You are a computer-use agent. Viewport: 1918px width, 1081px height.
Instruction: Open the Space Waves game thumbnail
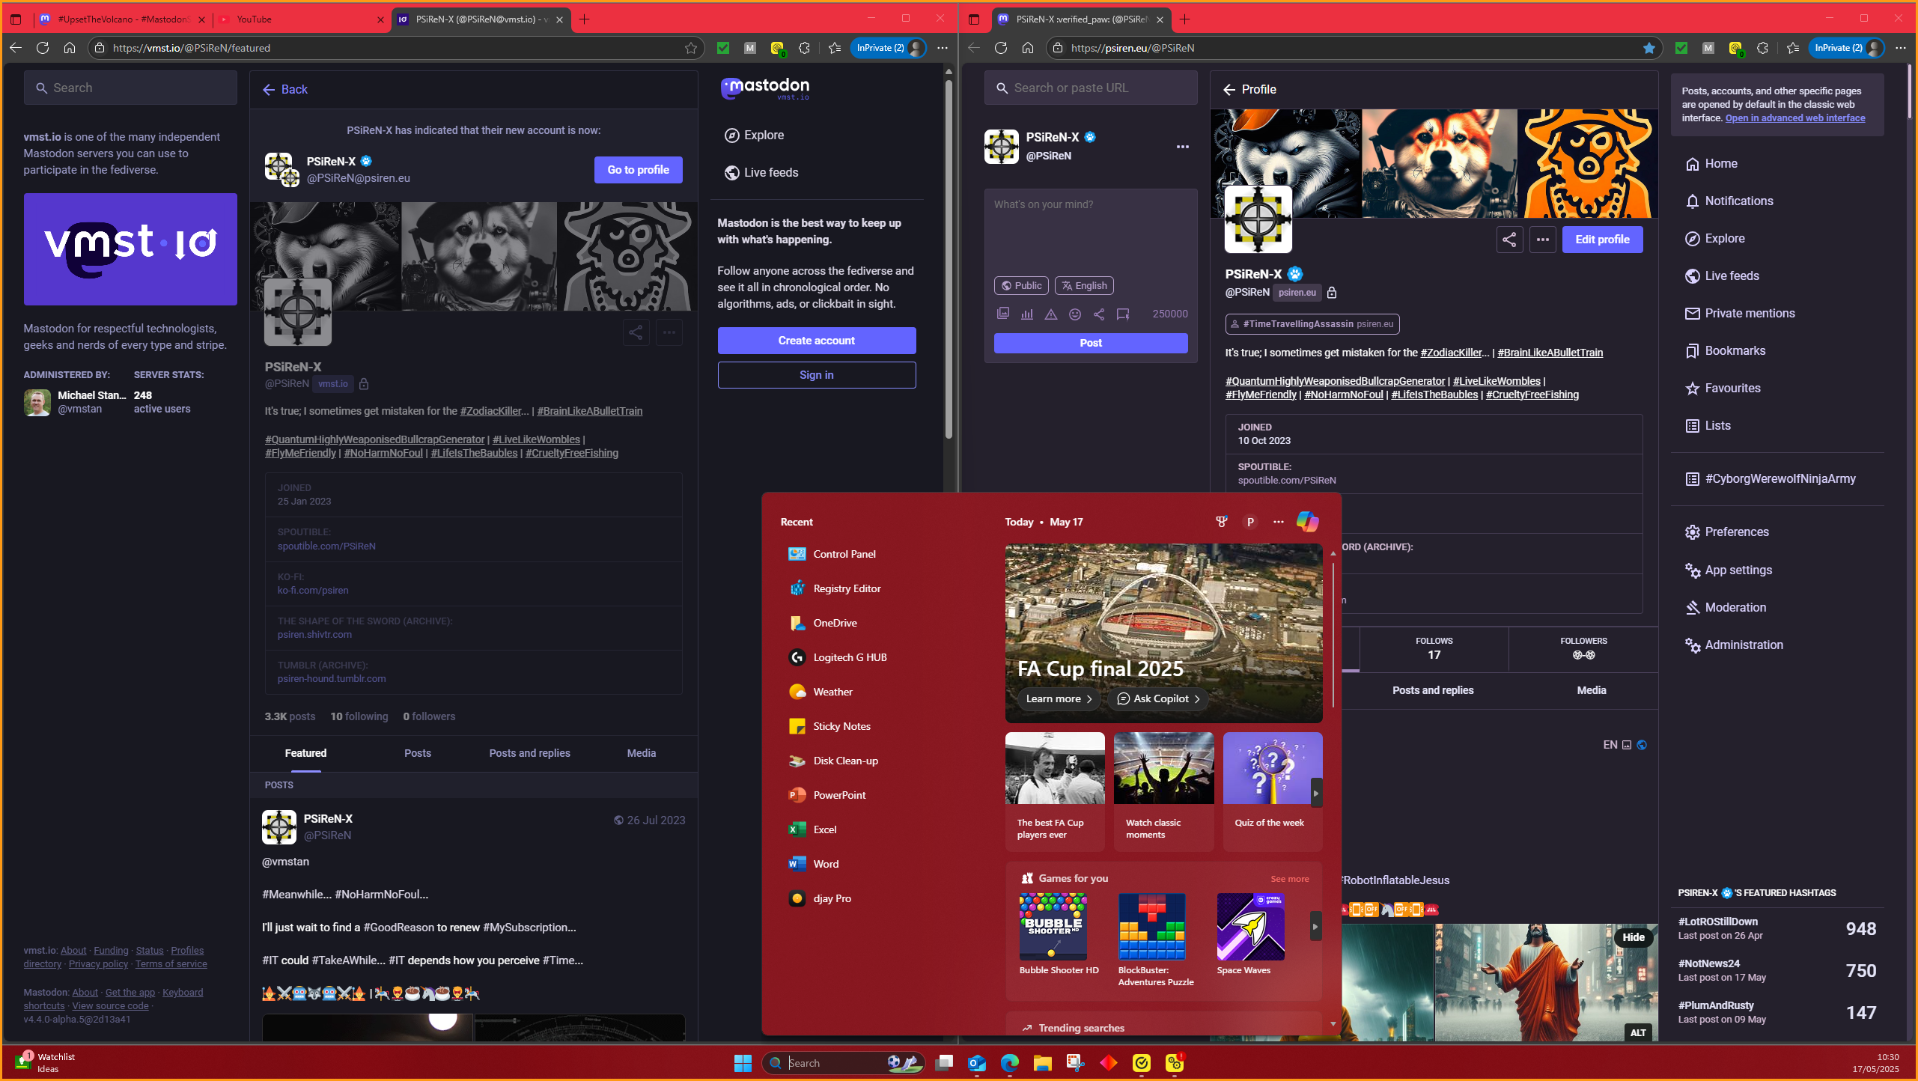click(x=1251, y=927)
